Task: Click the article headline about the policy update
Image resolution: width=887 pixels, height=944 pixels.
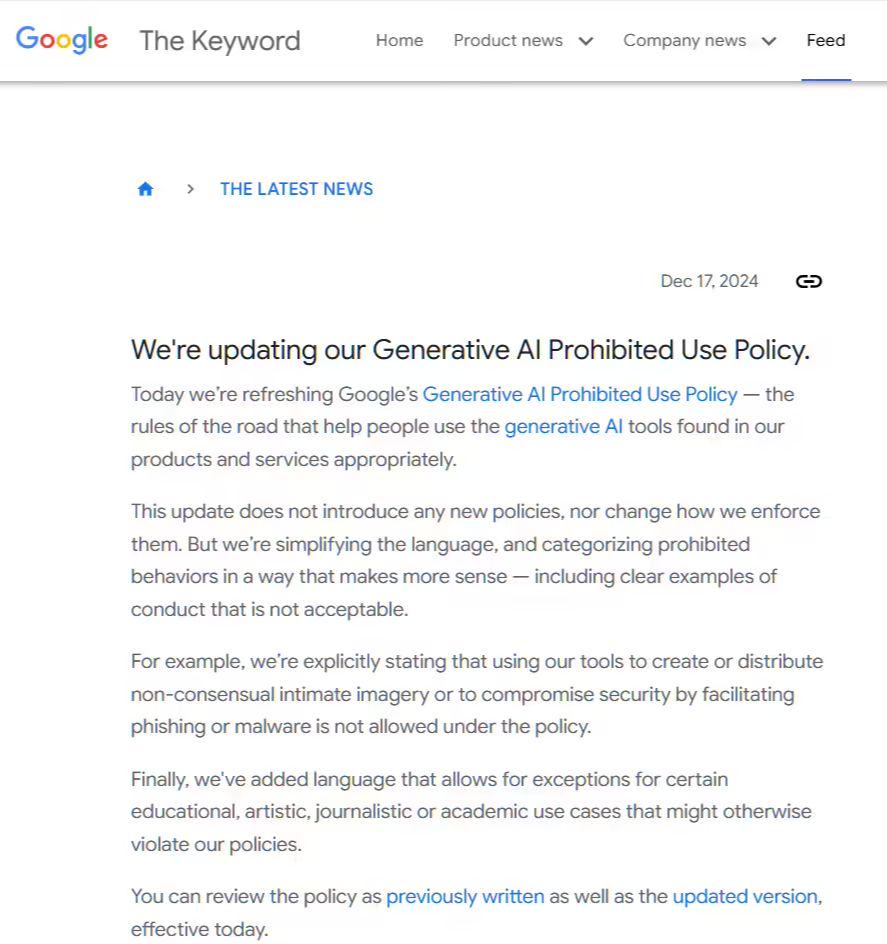Action: pos(470,350)
